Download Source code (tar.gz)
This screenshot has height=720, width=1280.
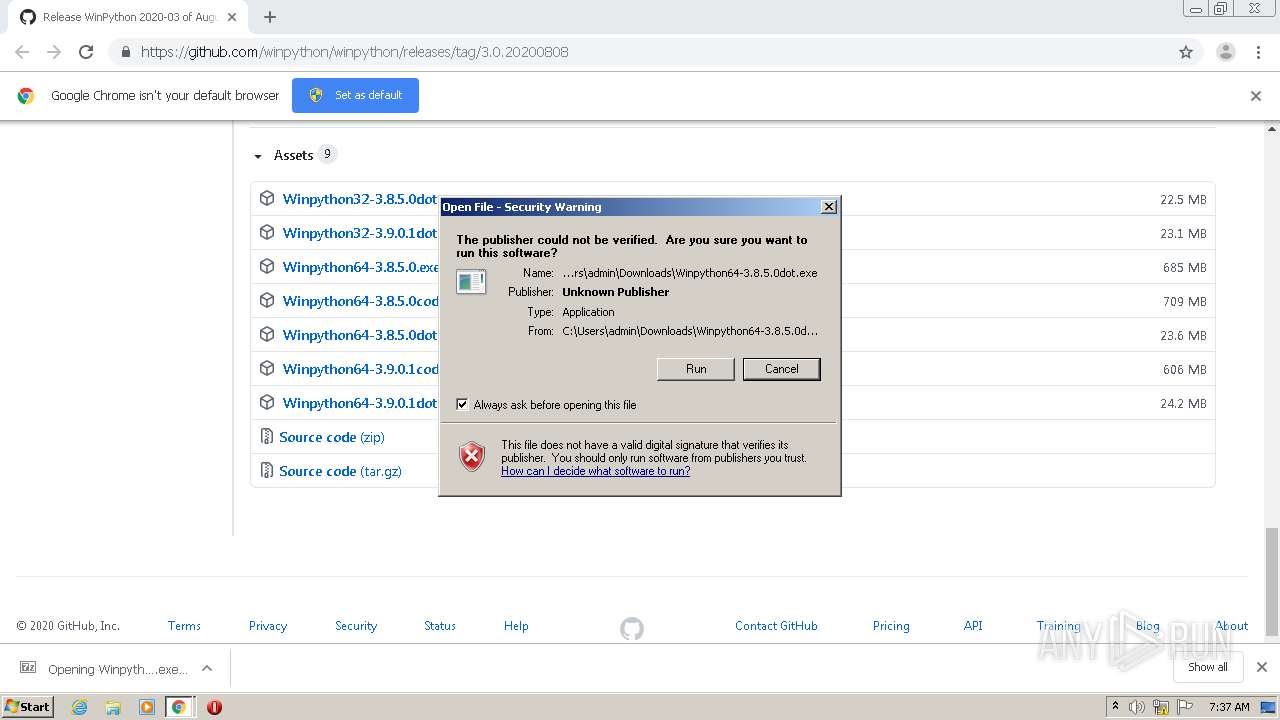click(x=340, y=471)
